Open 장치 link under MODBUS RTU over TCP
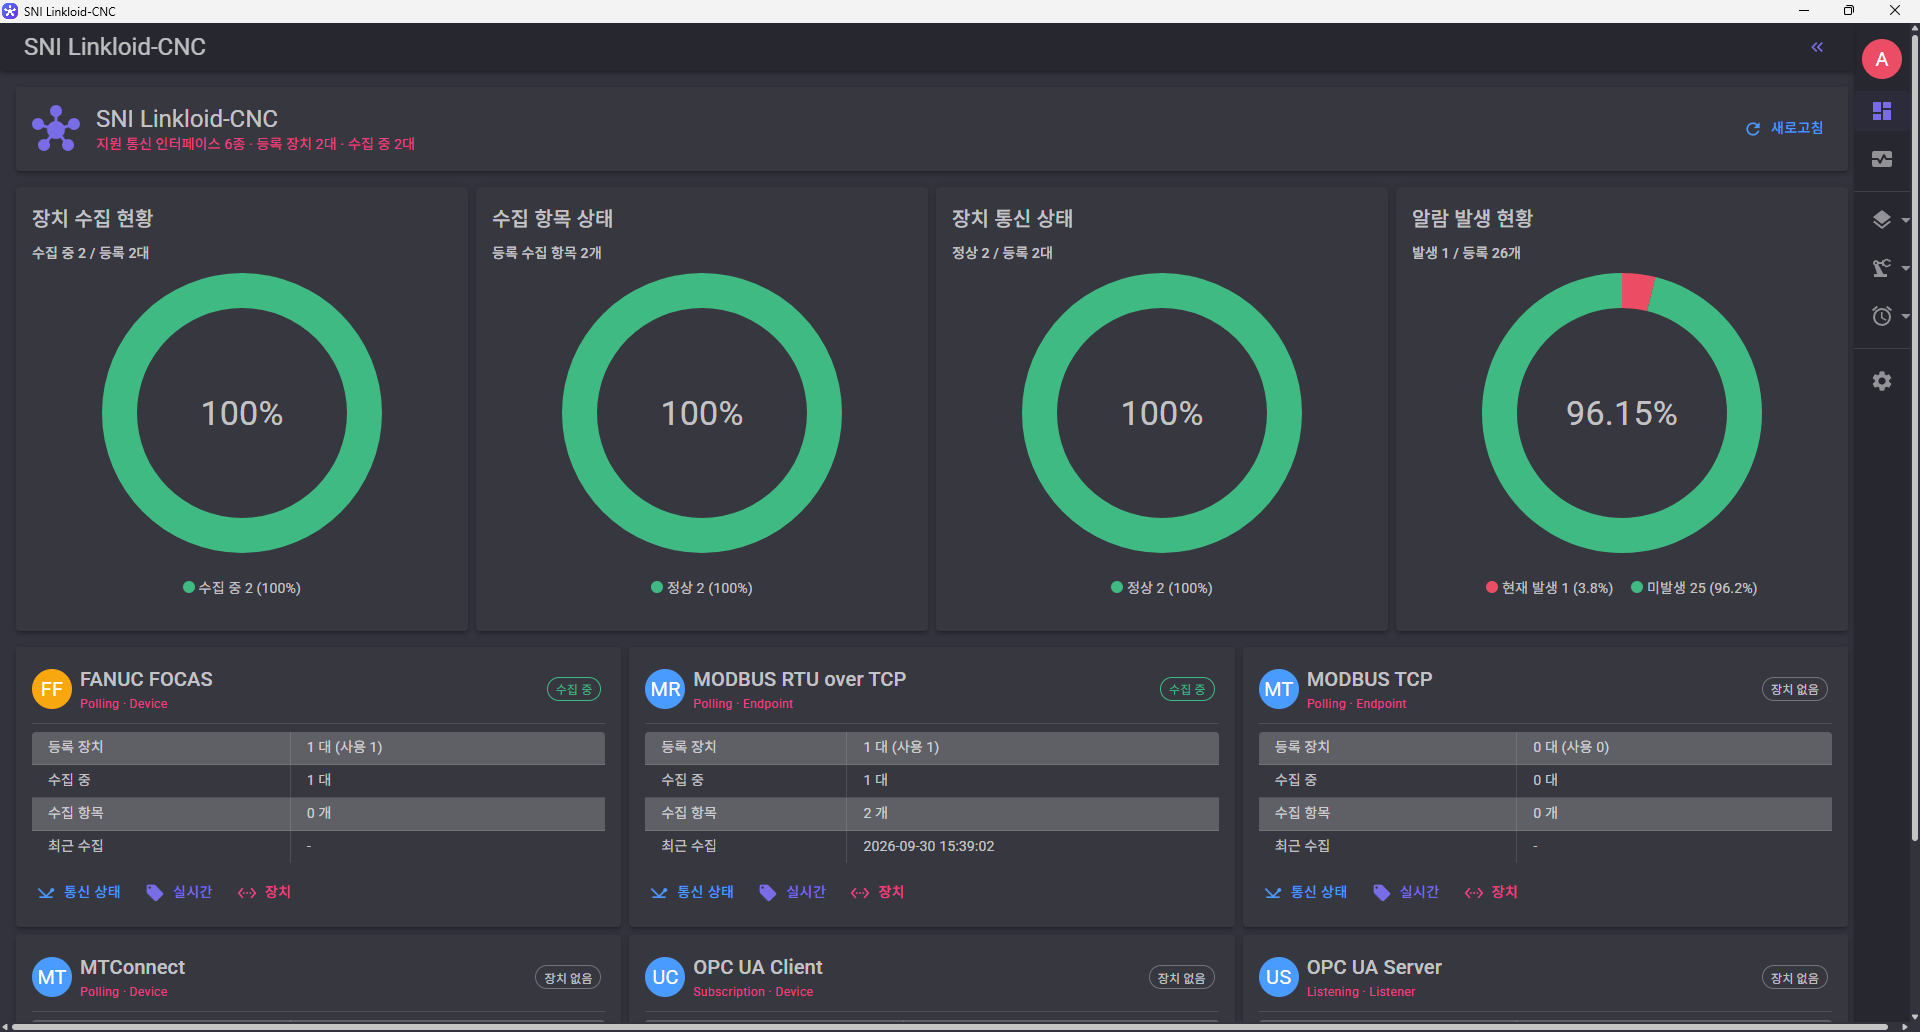The height and width of the screenshot is (1032, 1920). coord(878,892)
